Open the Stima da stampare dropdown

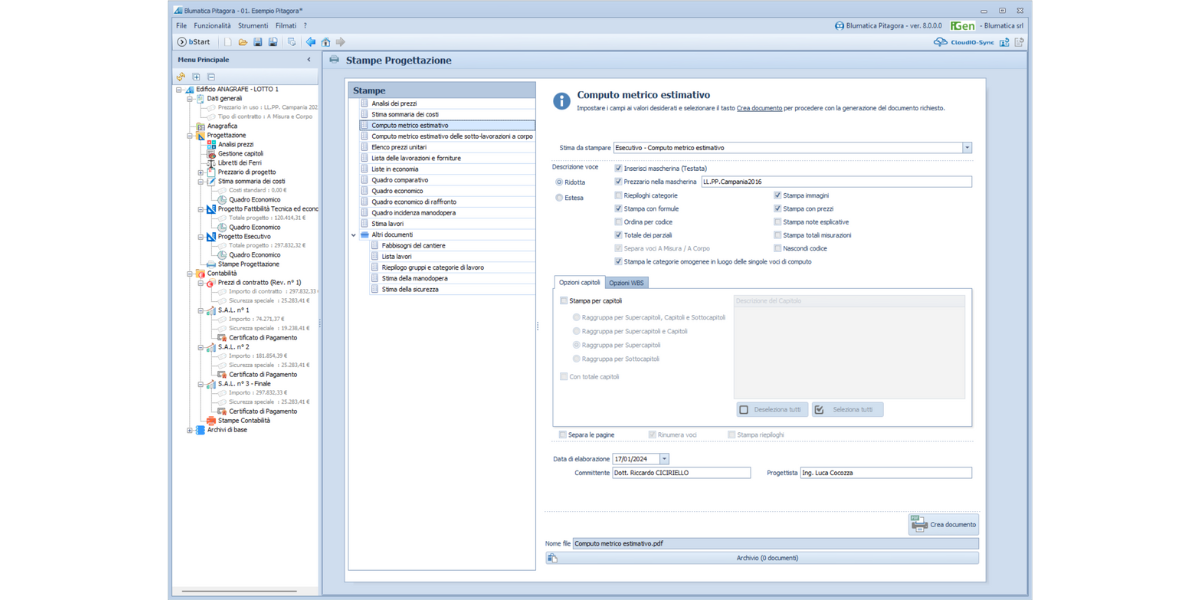[x=967, y=148]
